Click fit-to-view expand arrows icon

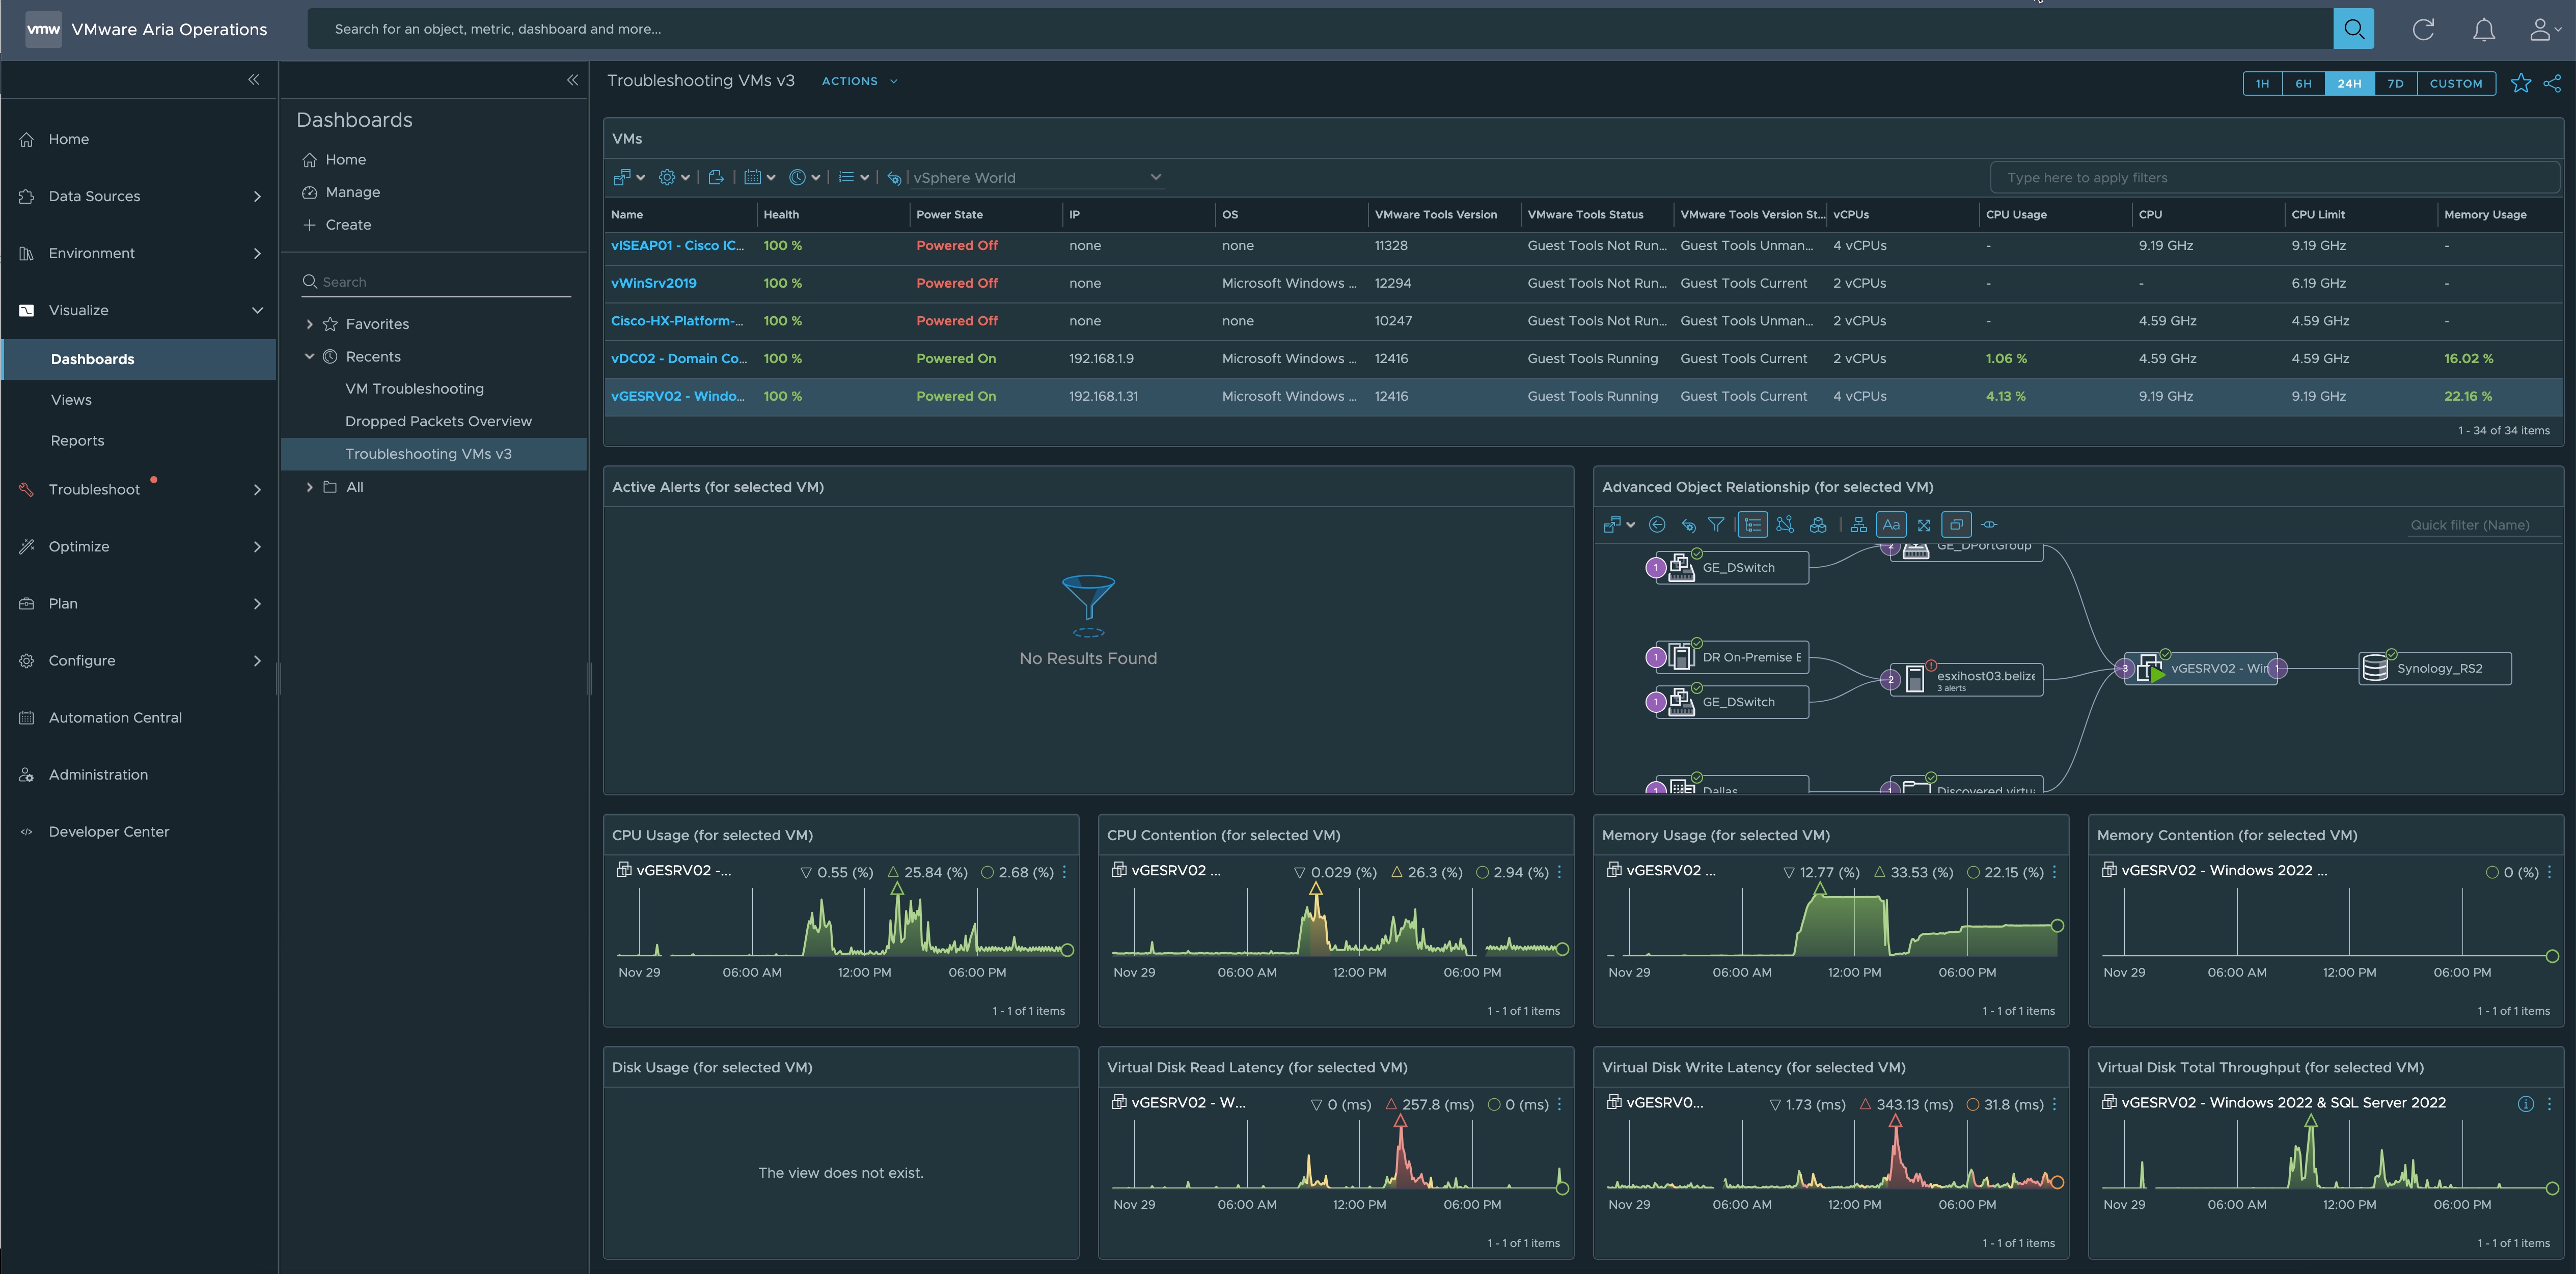1924,524
